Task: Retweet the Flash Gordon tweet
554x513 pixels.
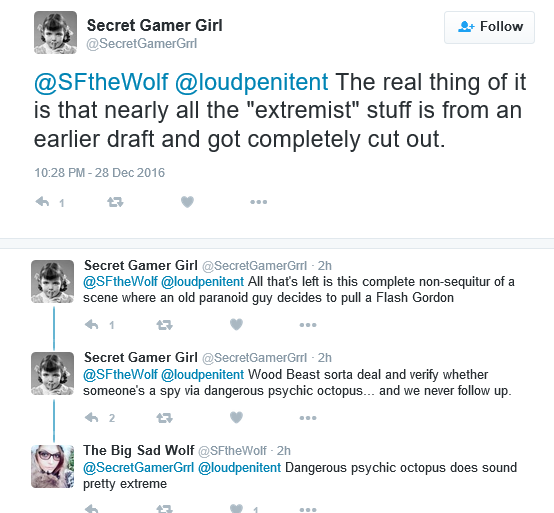Action: 164,325
